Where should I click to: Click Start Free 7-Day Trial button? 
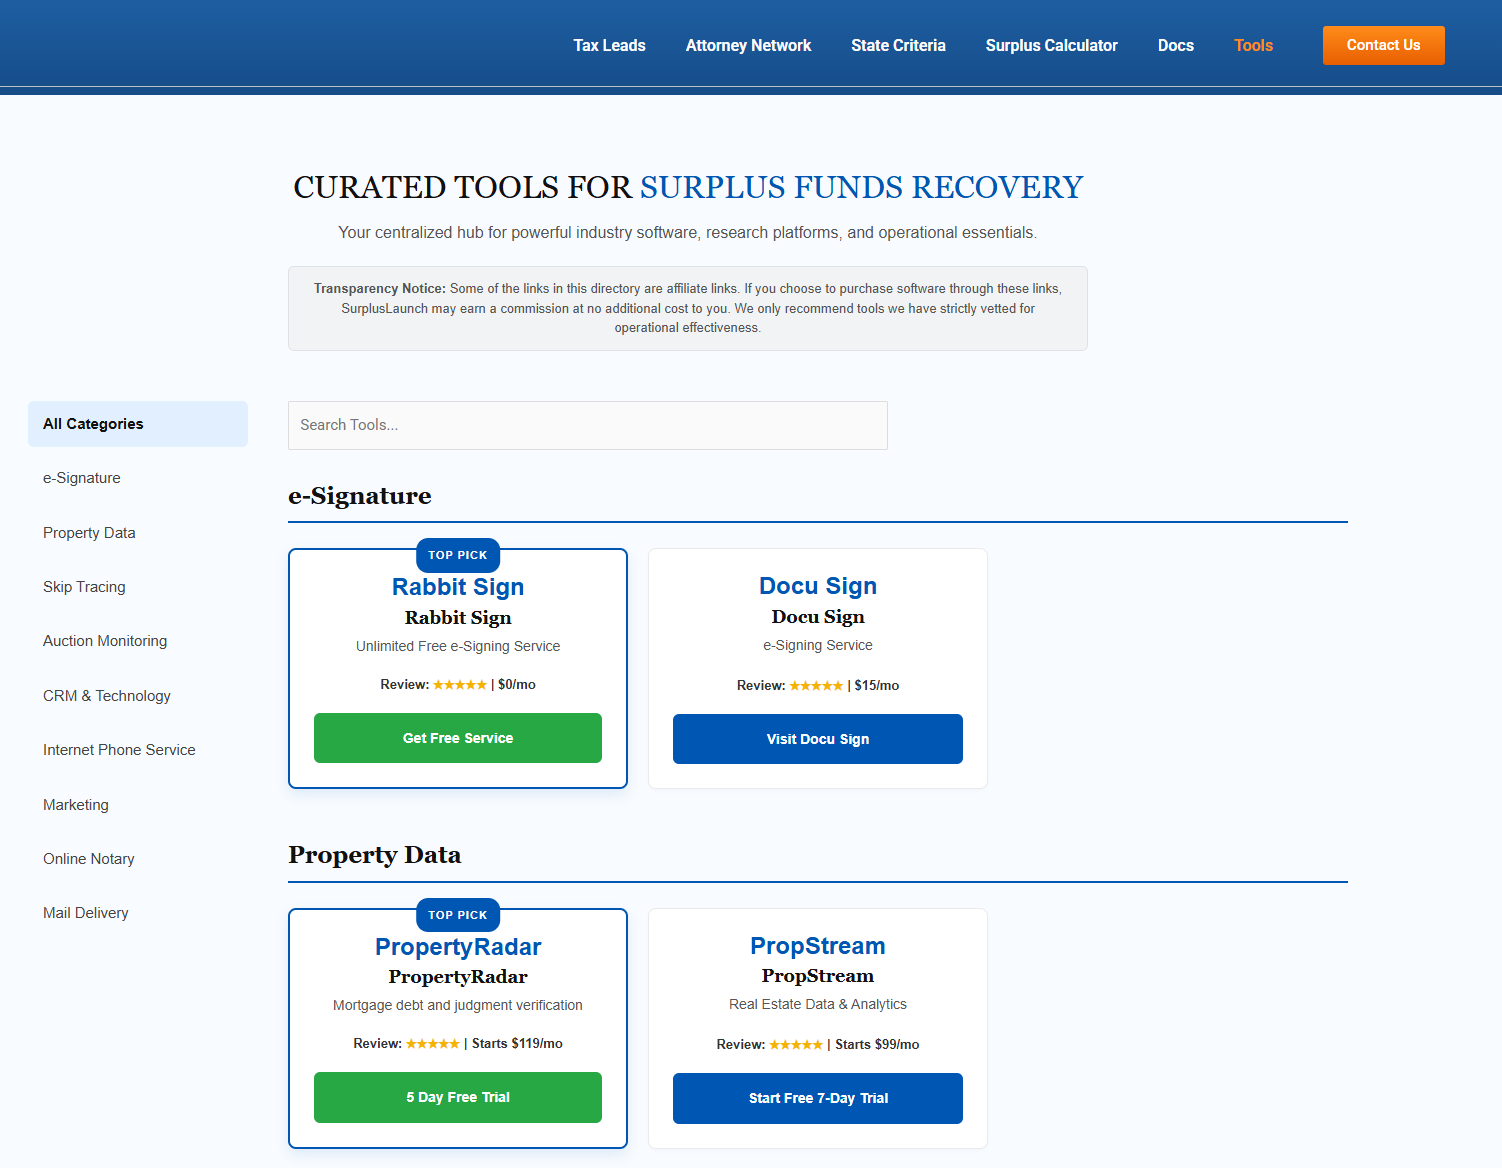click(818, 1098)
